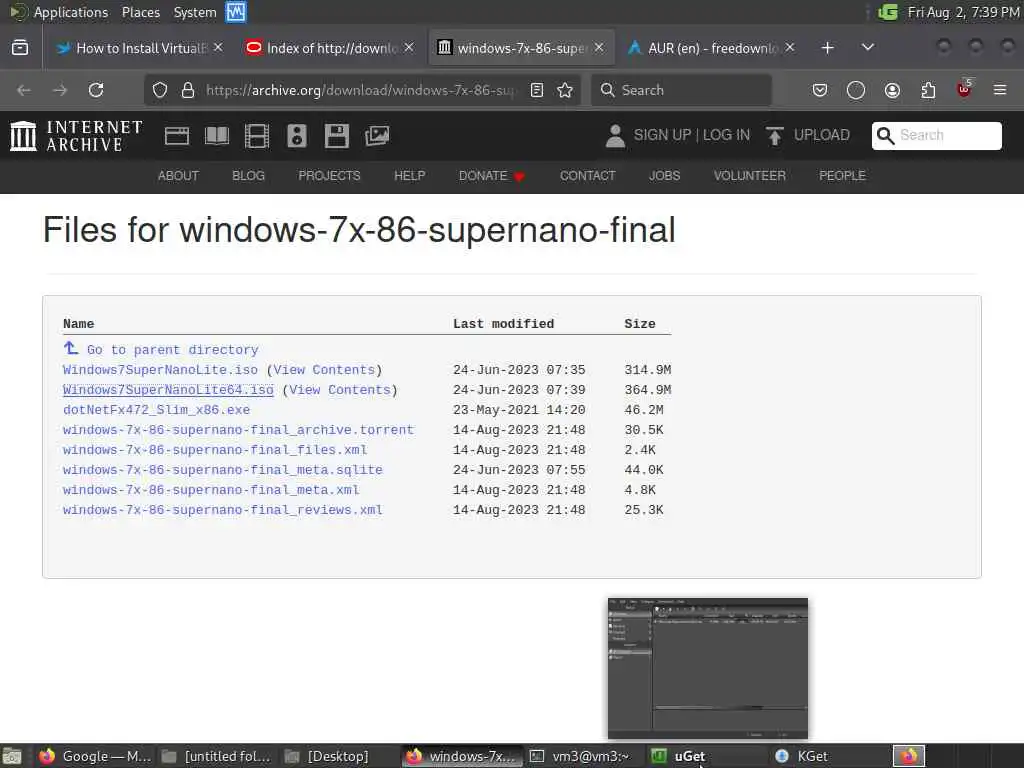Open the Firefox hamburger menu
The image size is (1024, 768).
(x=1000, y=90)
